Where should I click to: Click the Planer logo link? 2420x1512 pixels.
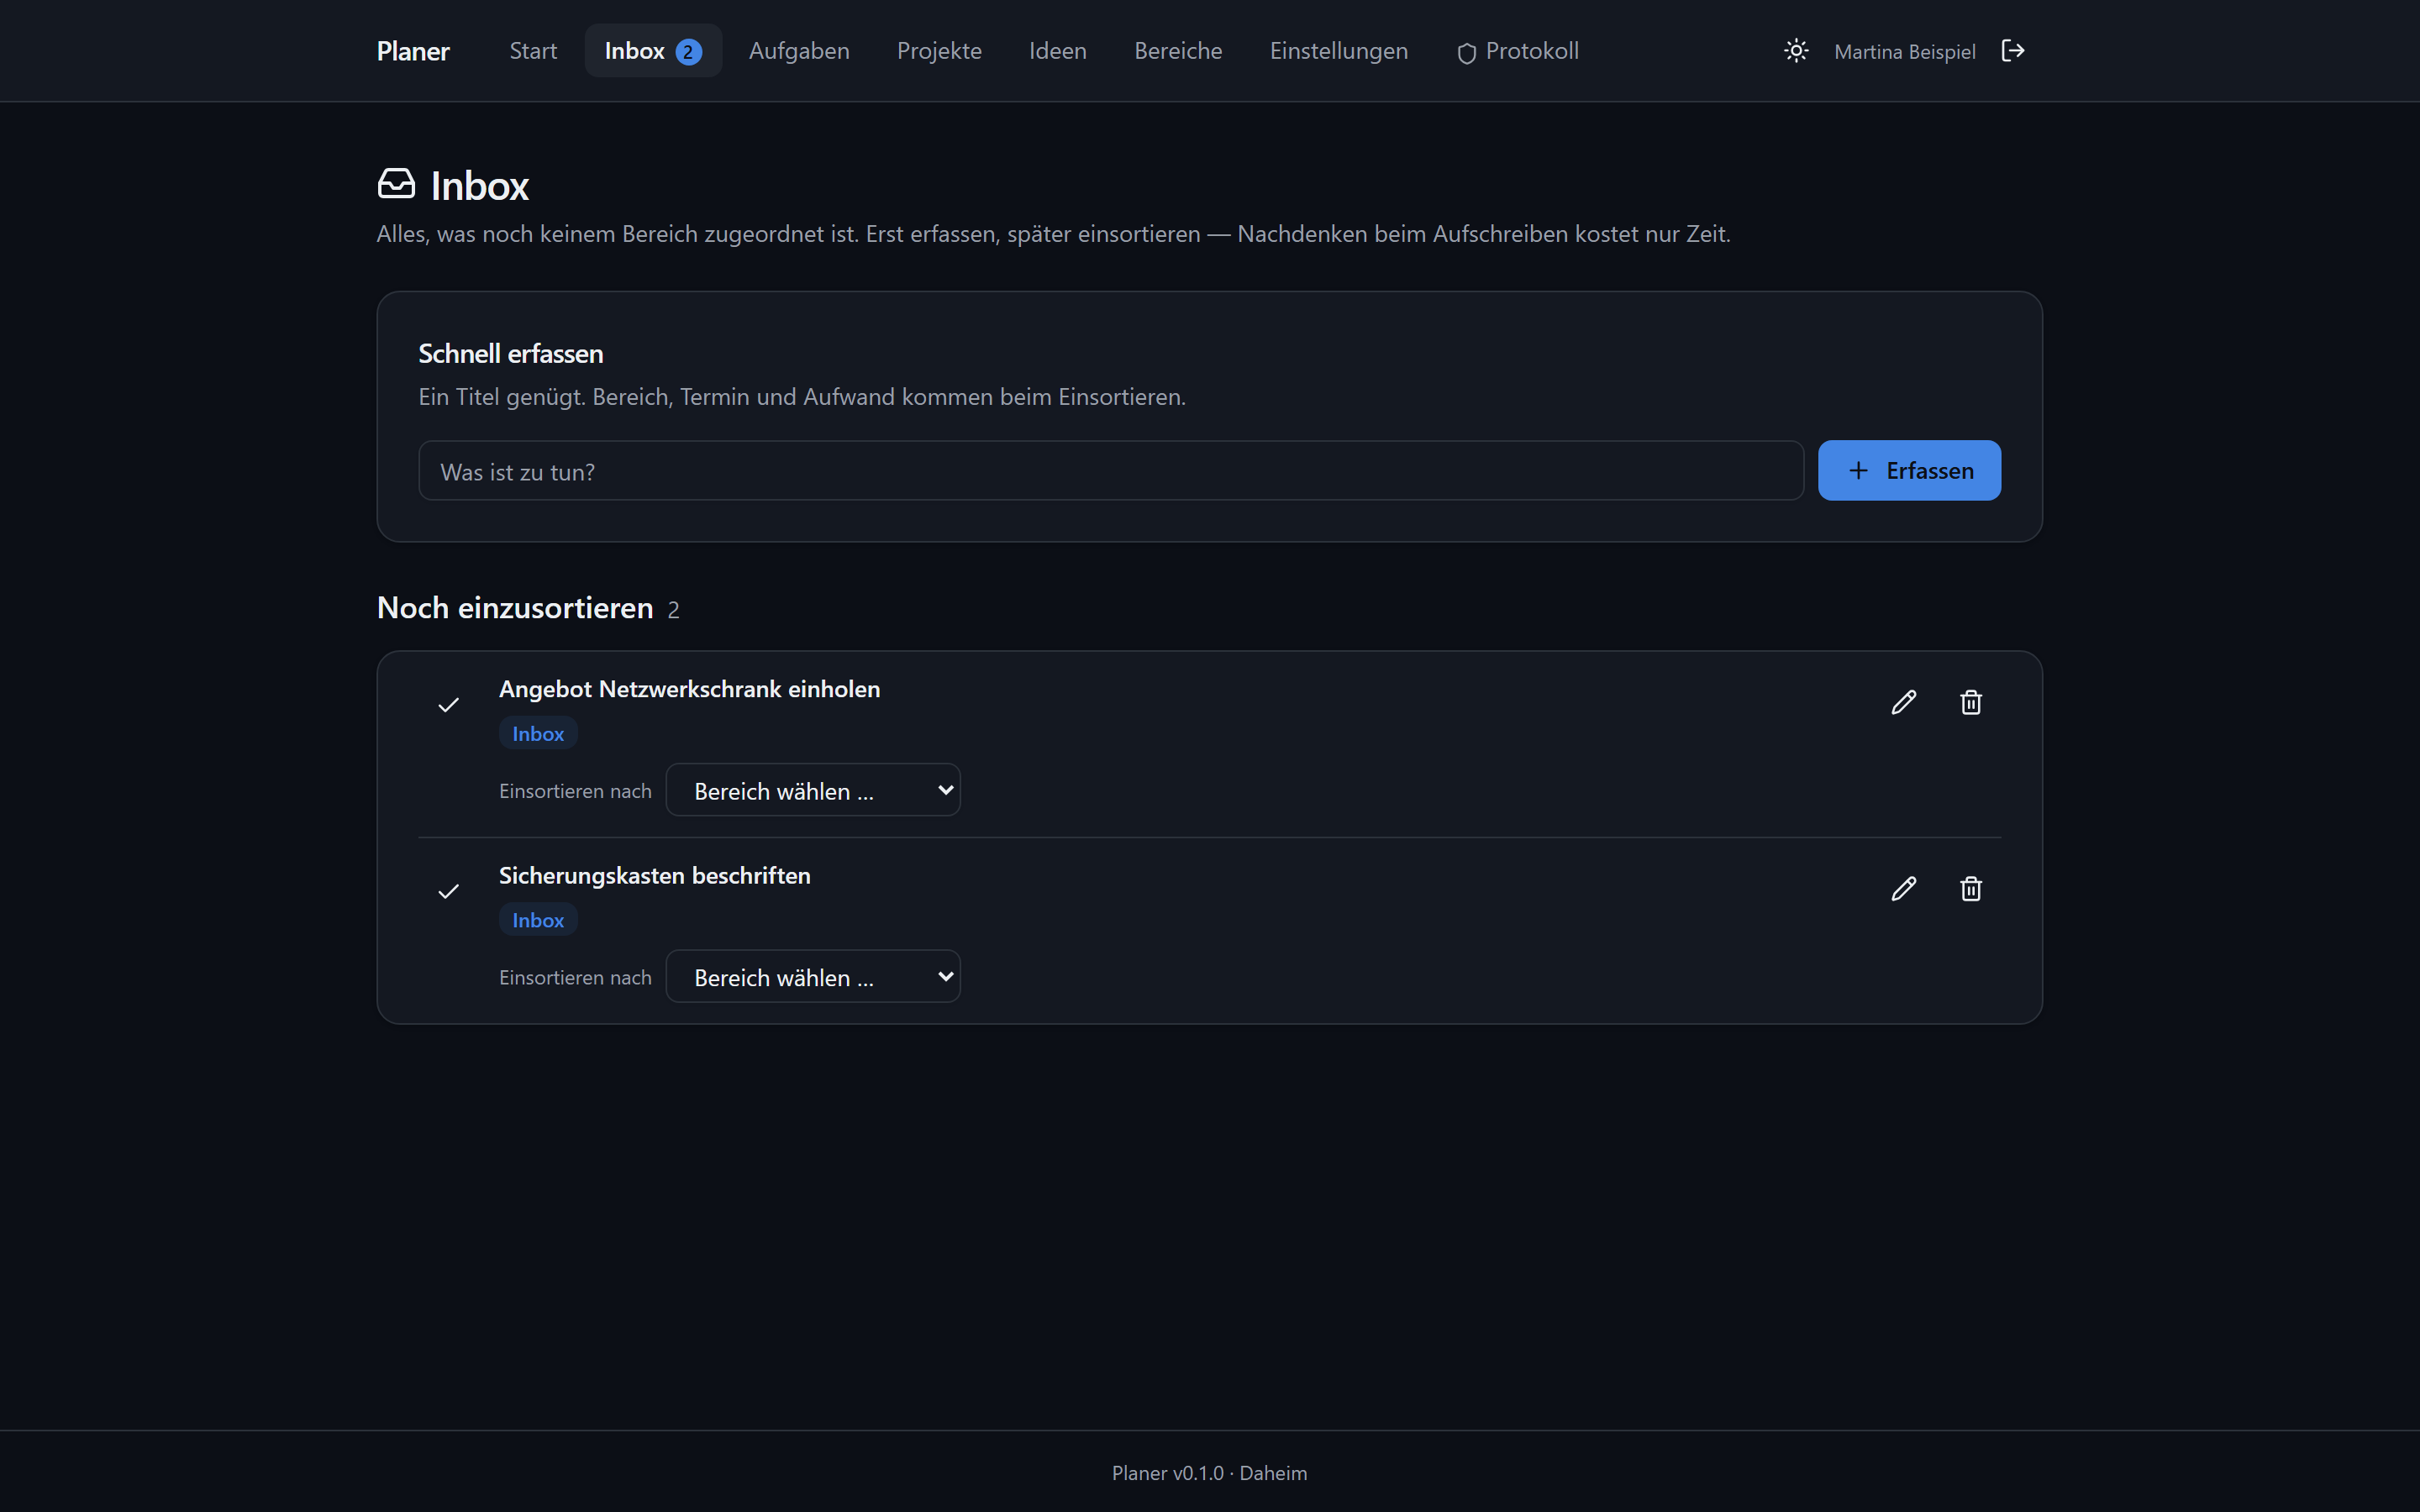[x=413, y=51]
